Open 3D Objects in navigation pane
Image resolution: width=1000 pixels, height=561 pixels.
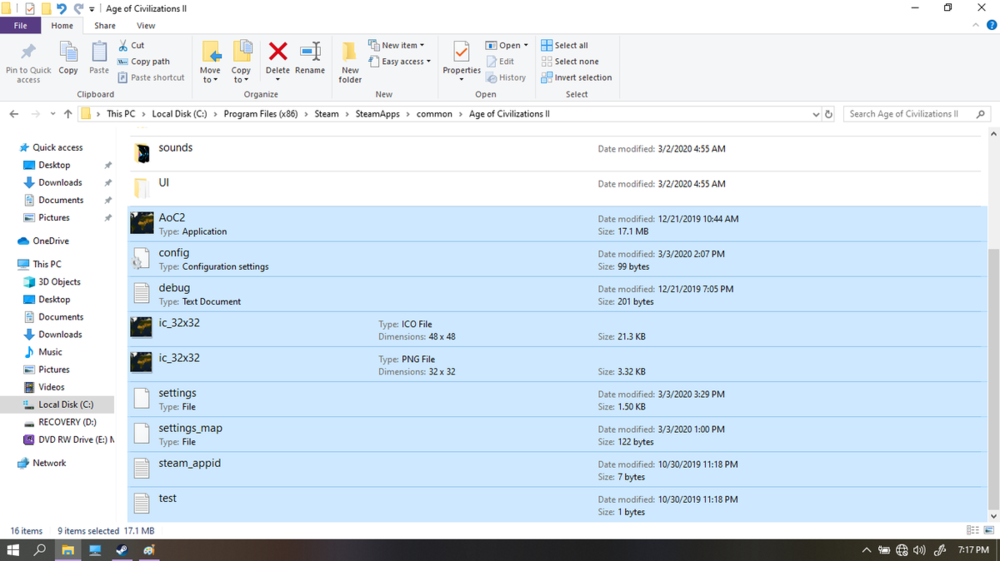(x=59, y=282)
